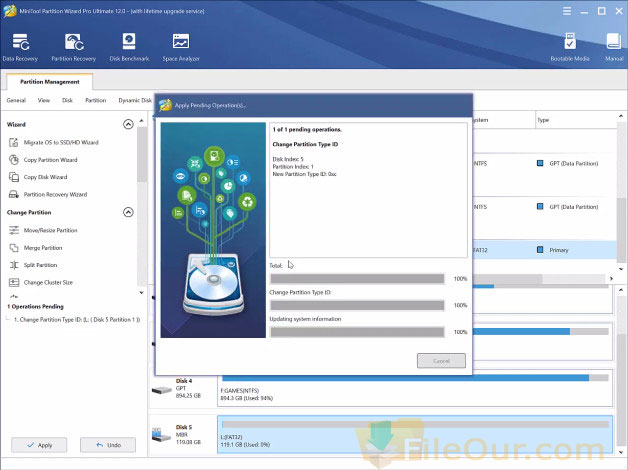
Task: Click the Migrate OS to SSD/HD Wizard icon
Action: click(x=14, y=142)
